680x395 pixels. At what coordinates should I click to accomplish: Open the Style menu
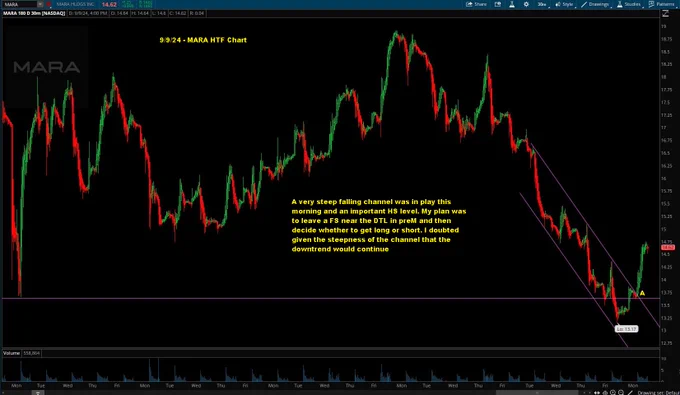pyautogui.click(x=565, y=4)
